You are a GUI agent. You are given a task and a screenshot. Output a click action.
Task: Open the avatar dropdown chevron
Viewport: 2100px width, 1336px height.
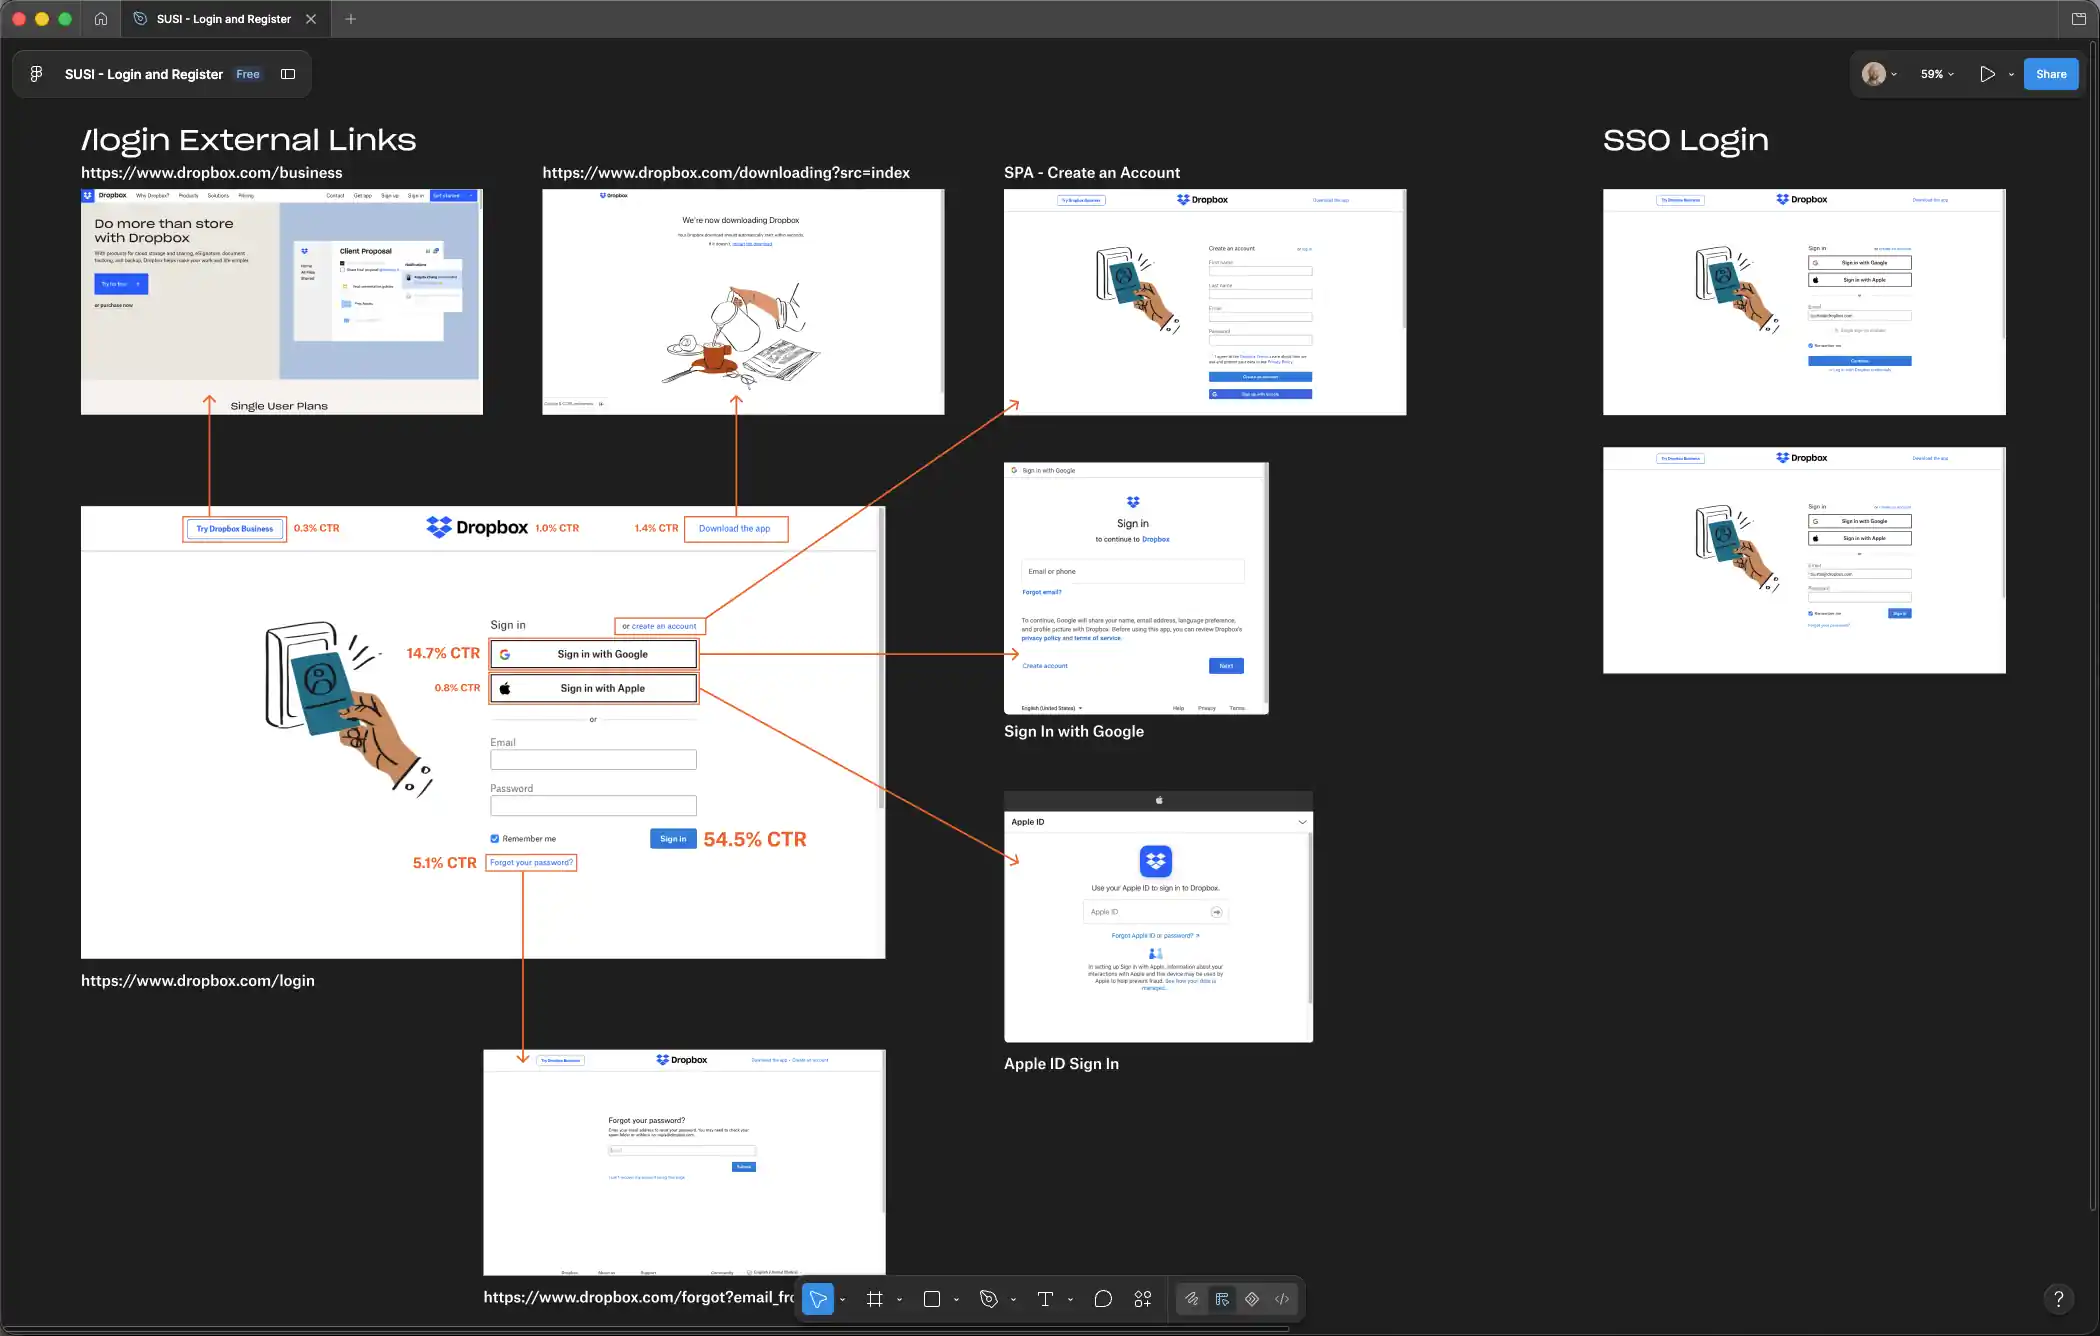pyautogui.click(x=1894, y=74)
